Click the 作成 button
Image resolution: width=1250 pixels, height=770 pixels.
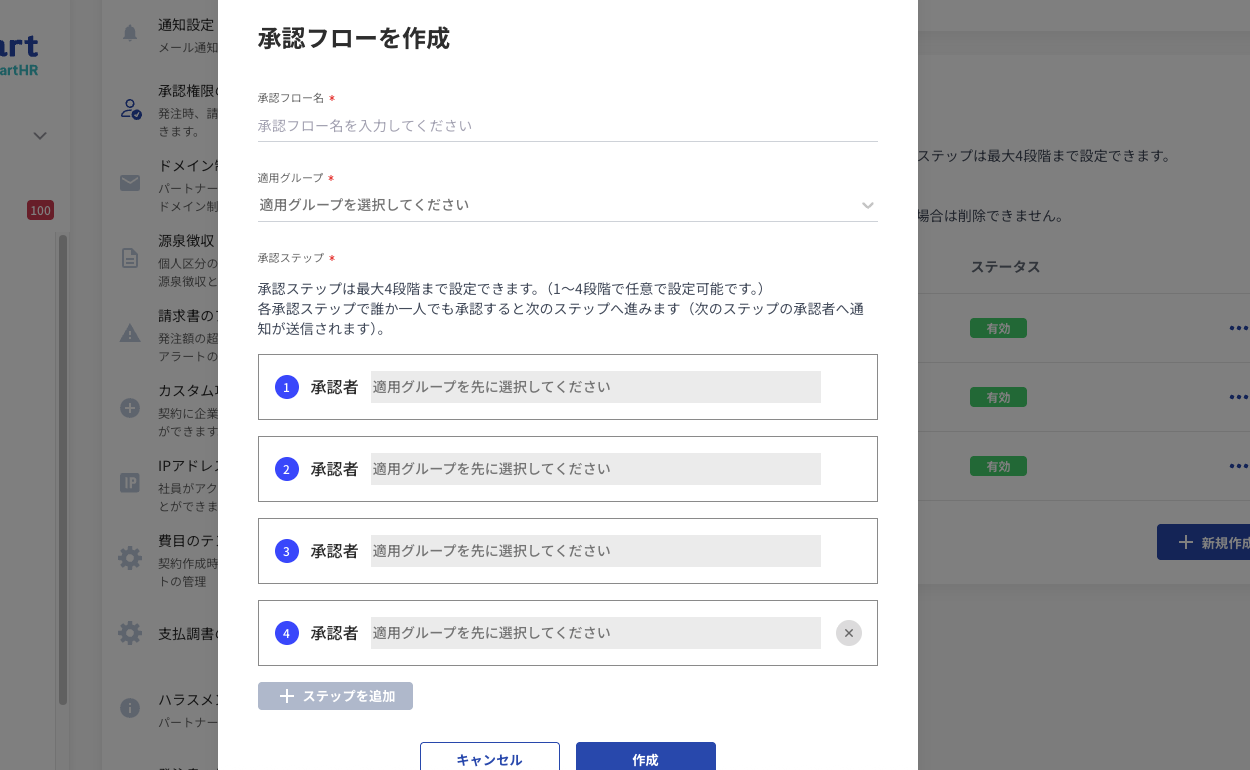click(645, 758)
